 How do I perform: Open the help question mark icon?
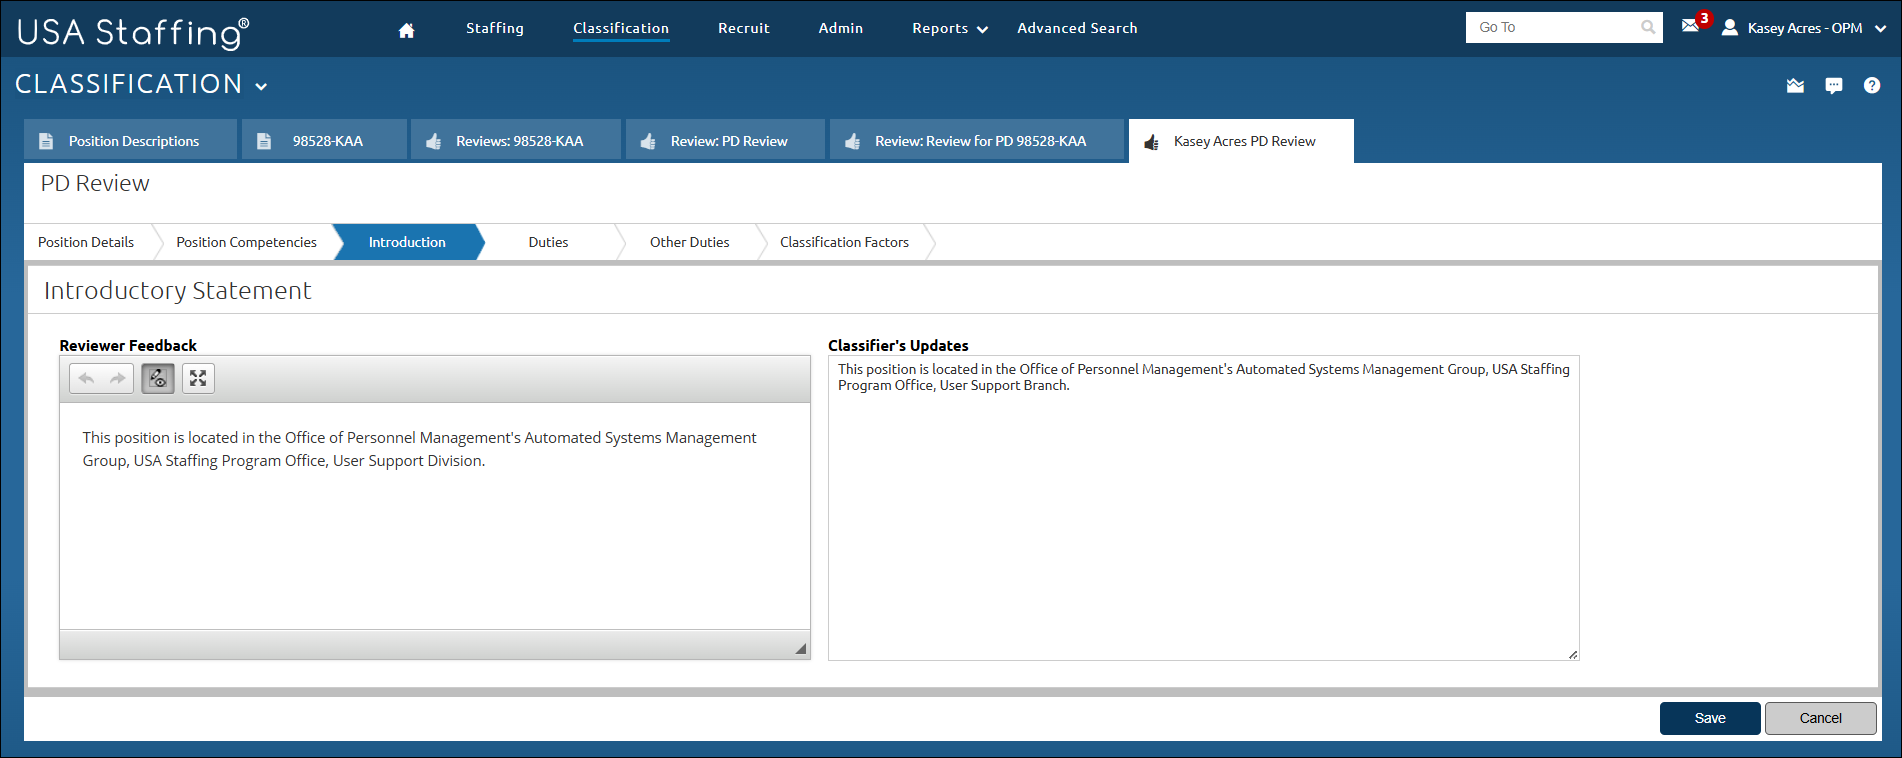1871,86
